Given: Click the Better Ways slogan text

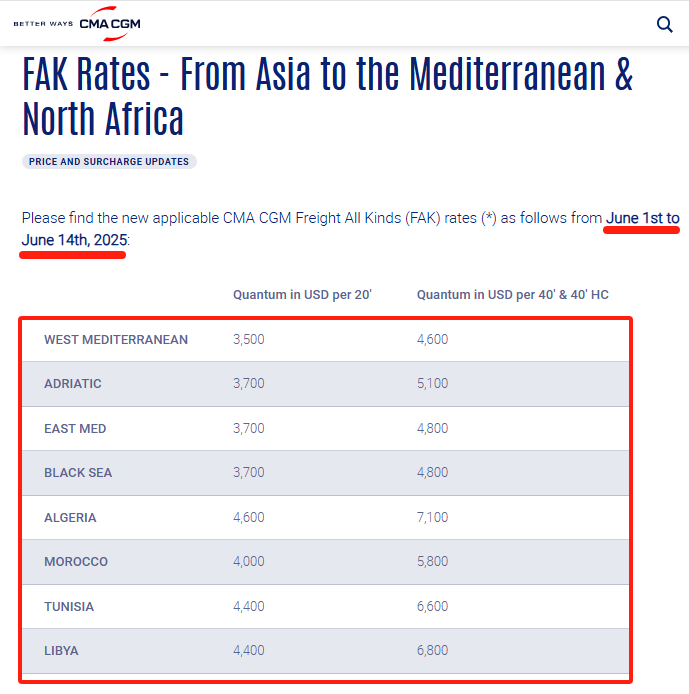Looking at the screenshot, I should [x=43, y=23].
